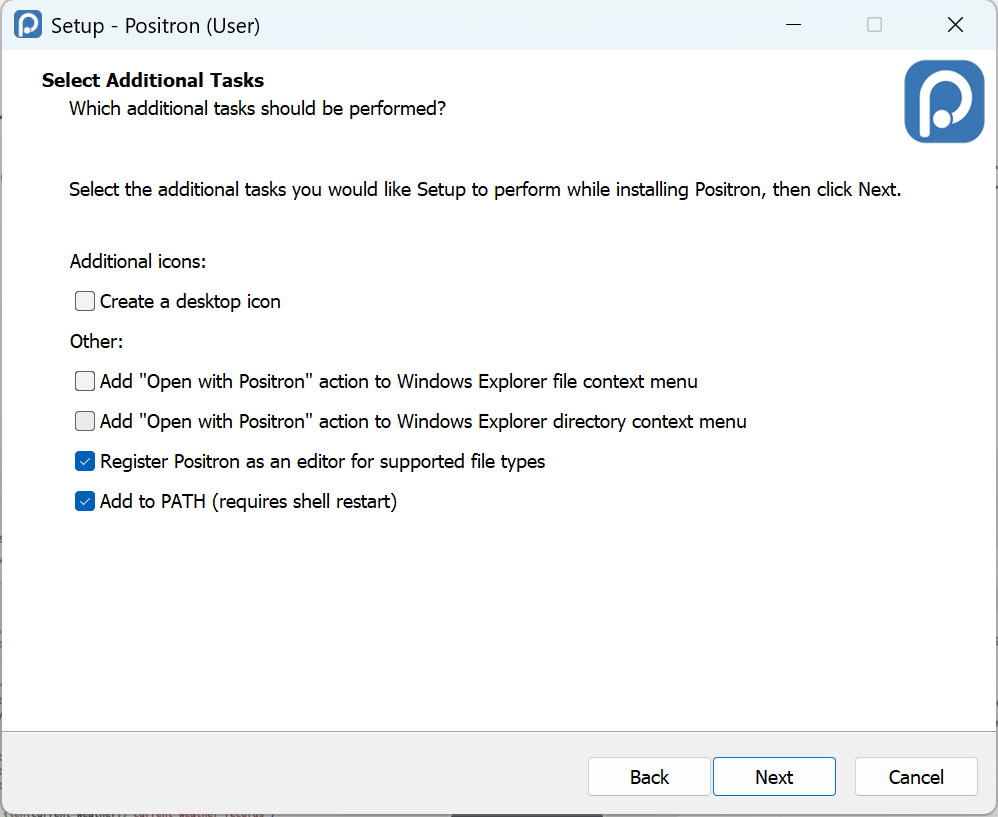Image resolution: width=998 pixels, height=817 pixels.
Task: Click the "Setup - Positron (User)" window title
Action: click(155, 25)
